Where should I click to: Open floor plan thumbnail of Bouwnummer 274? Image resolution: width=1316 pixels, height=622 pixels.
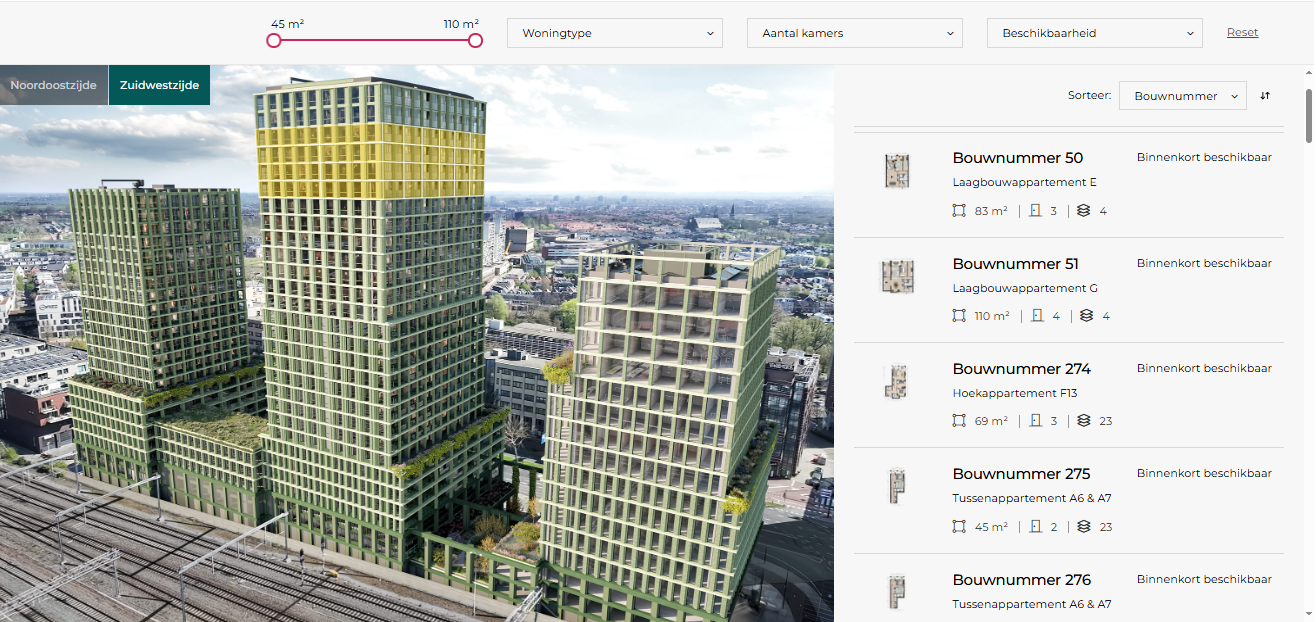click(x=896, y=381)
